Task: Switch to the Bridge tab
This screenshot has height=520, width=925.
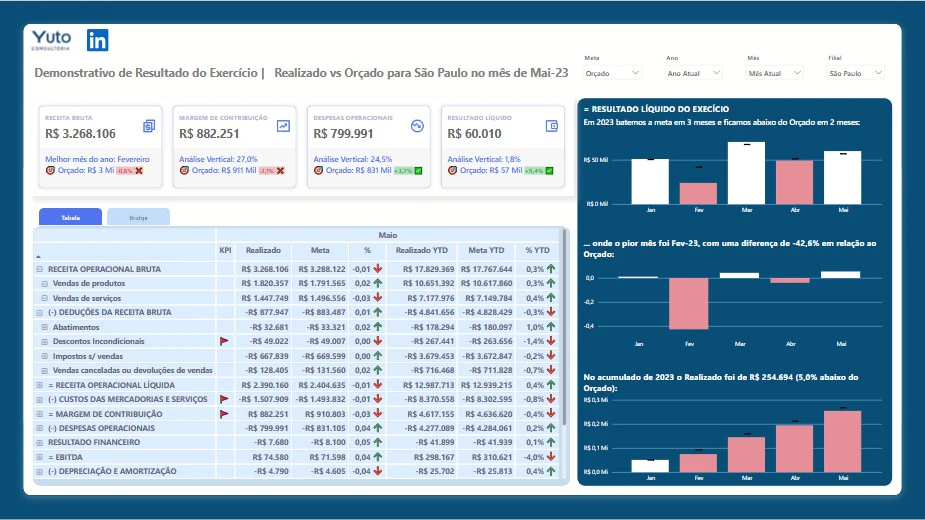Action: (x=139, y=217)
